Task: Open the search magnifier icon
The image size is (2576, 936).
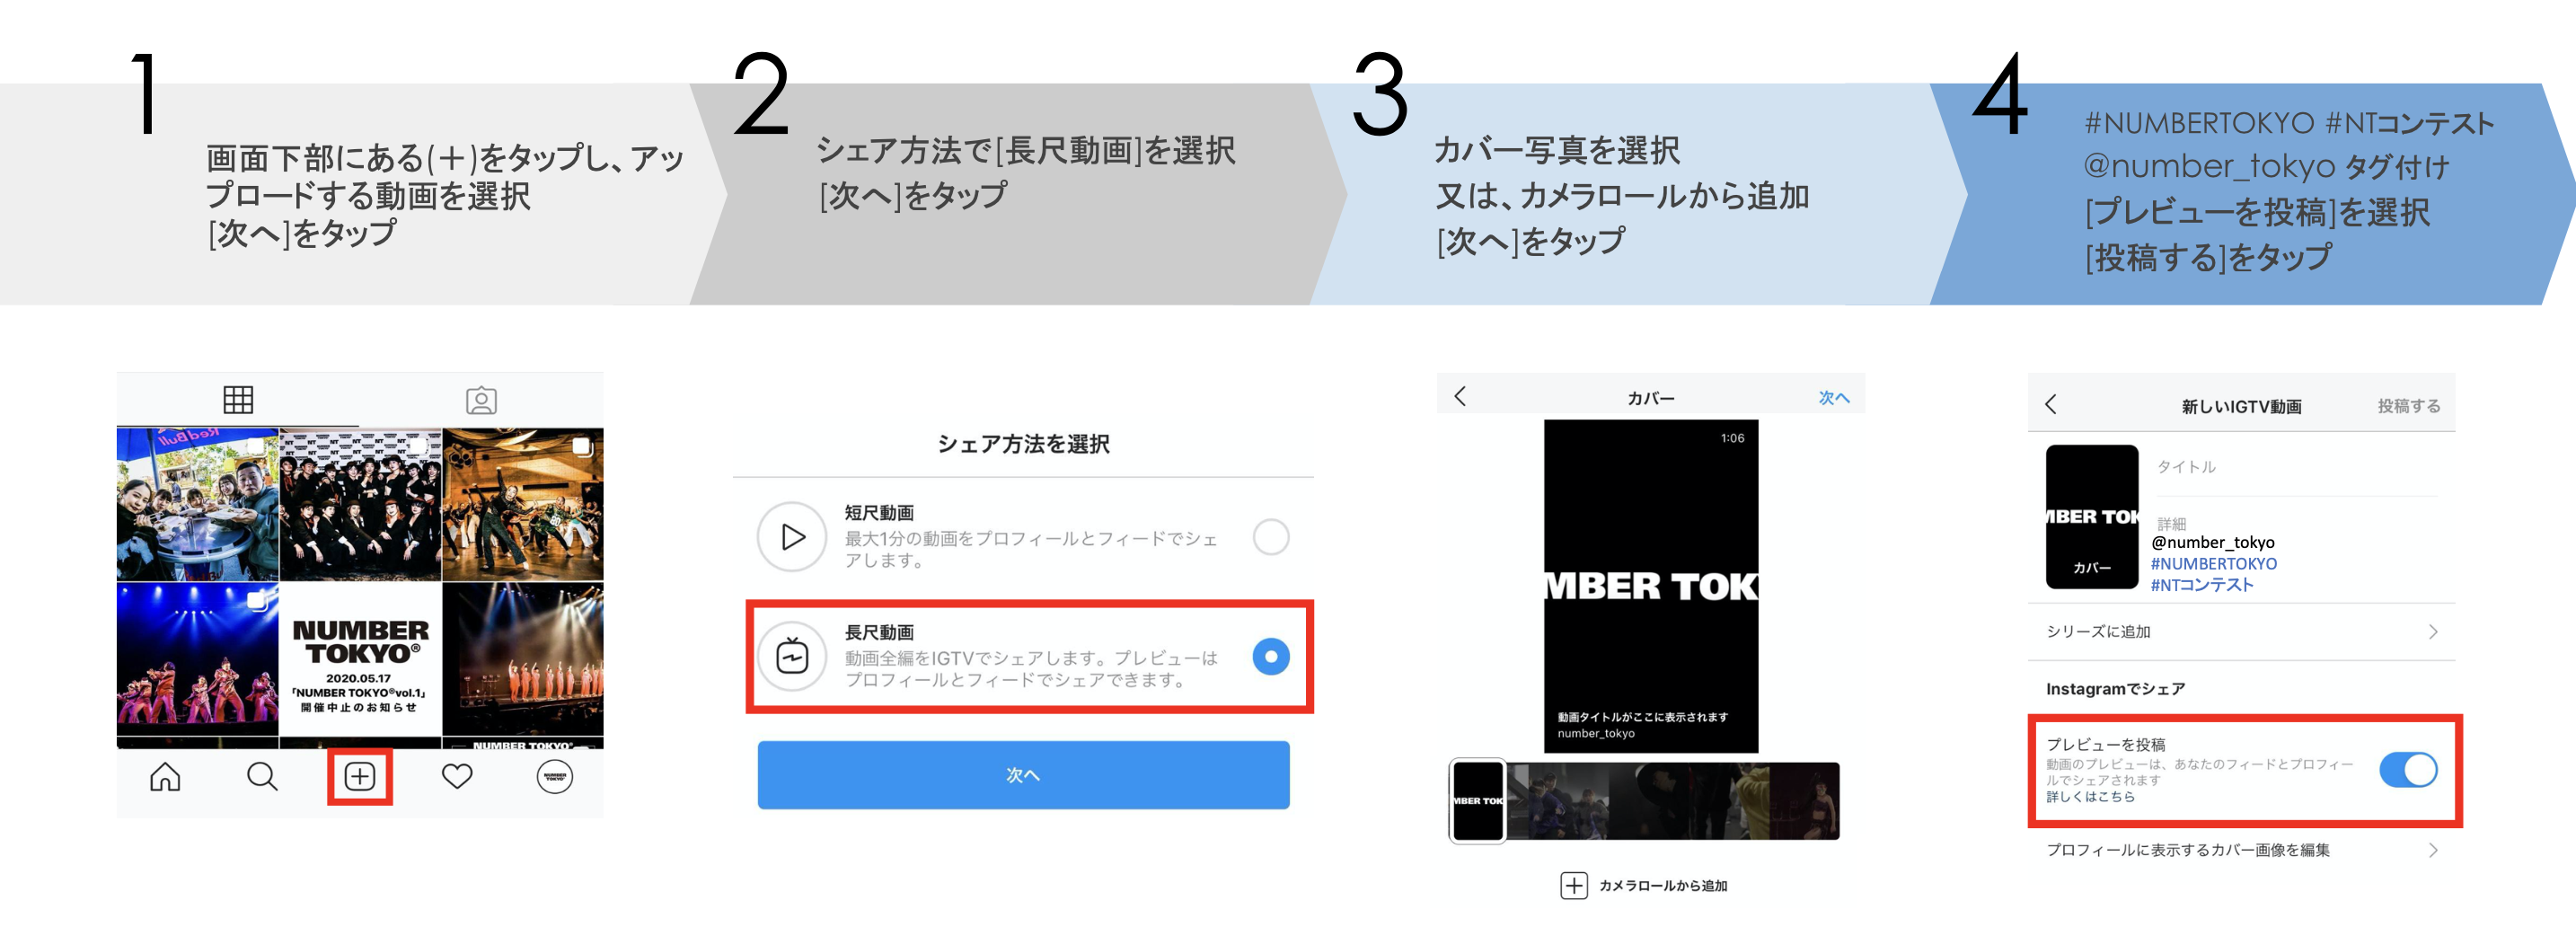Action: [262, 776]
